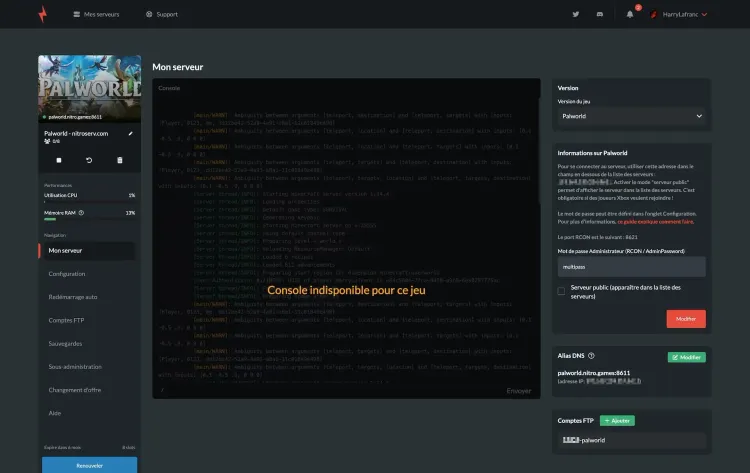
Task: Open the Support page
Action: [x=162, y=14]
